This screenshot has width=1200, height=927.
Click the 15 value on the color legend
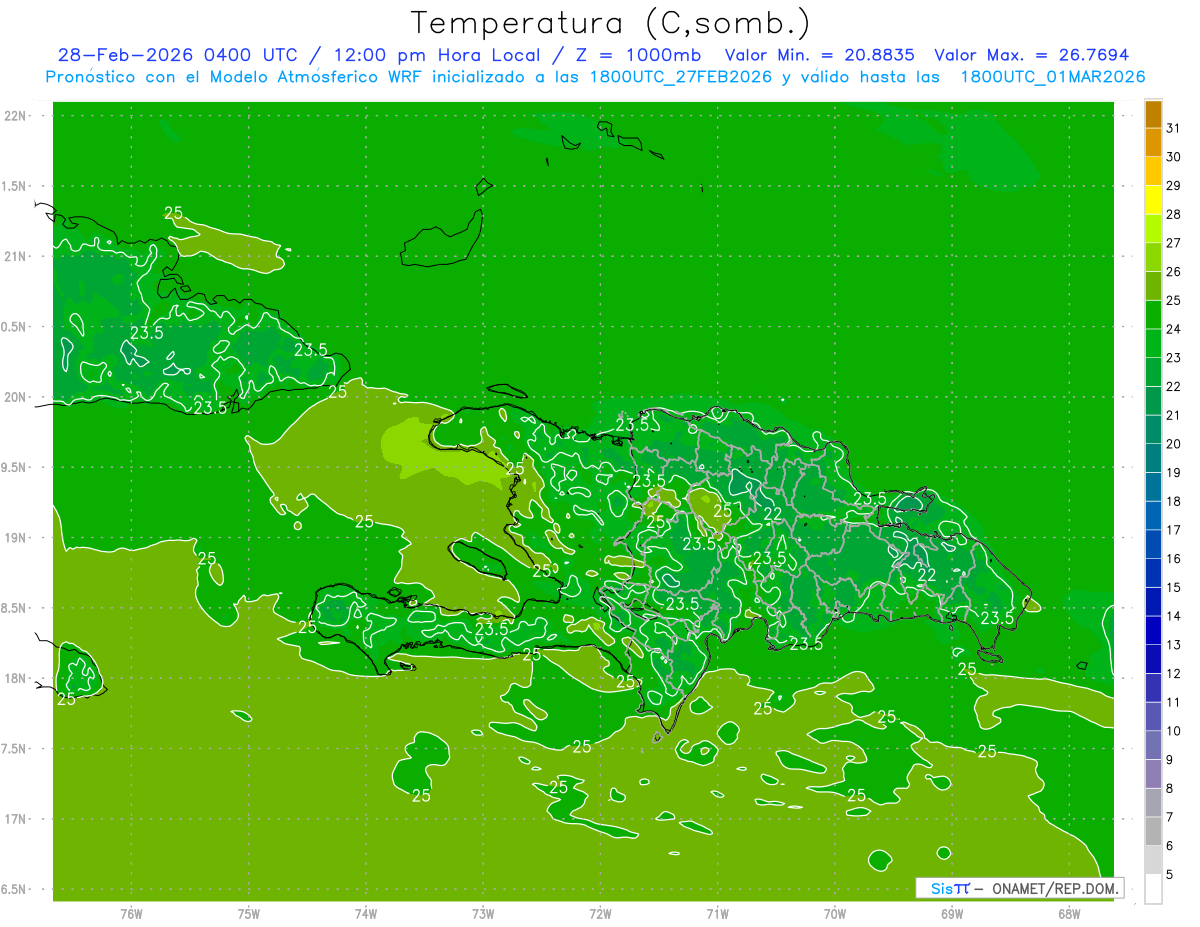point(1173,588)
